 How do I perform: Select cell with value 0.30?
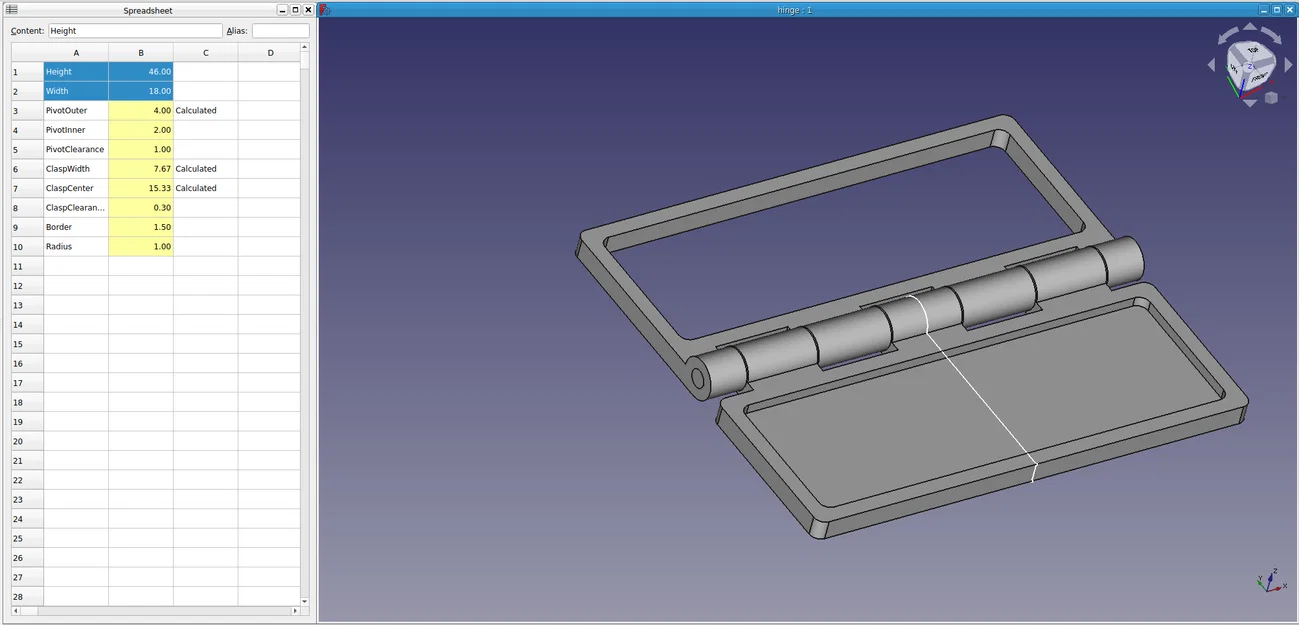pos(141,208)
